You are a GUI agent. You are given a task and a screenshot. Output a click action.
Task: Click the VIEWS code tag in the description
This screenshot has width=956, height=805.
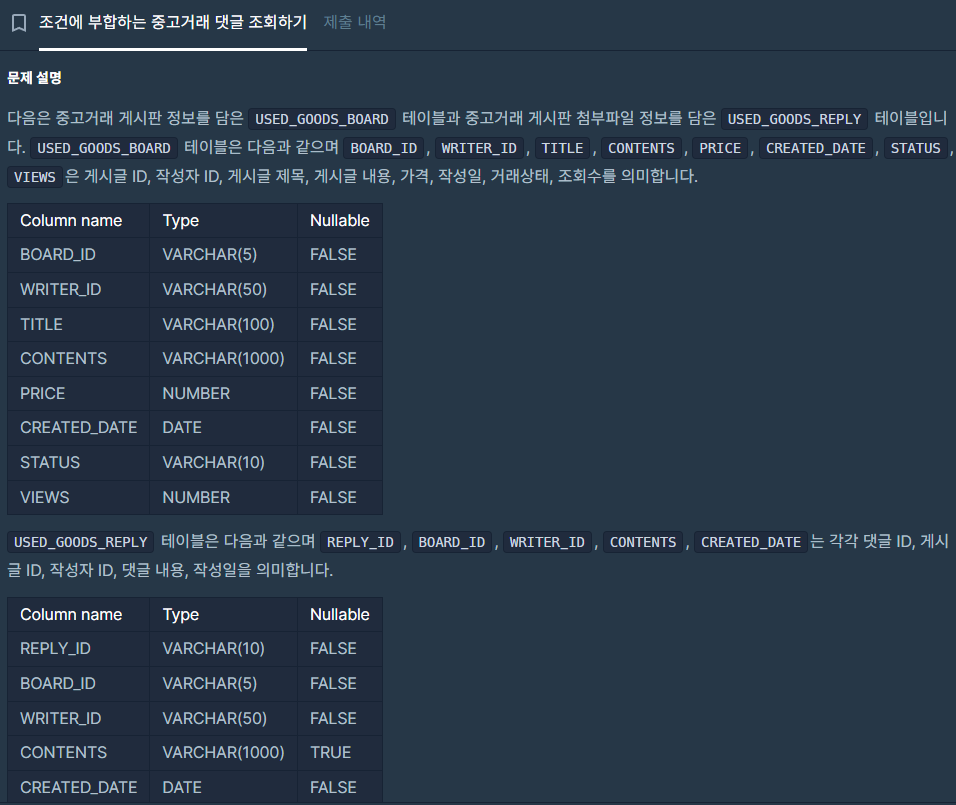click(35, 177)
